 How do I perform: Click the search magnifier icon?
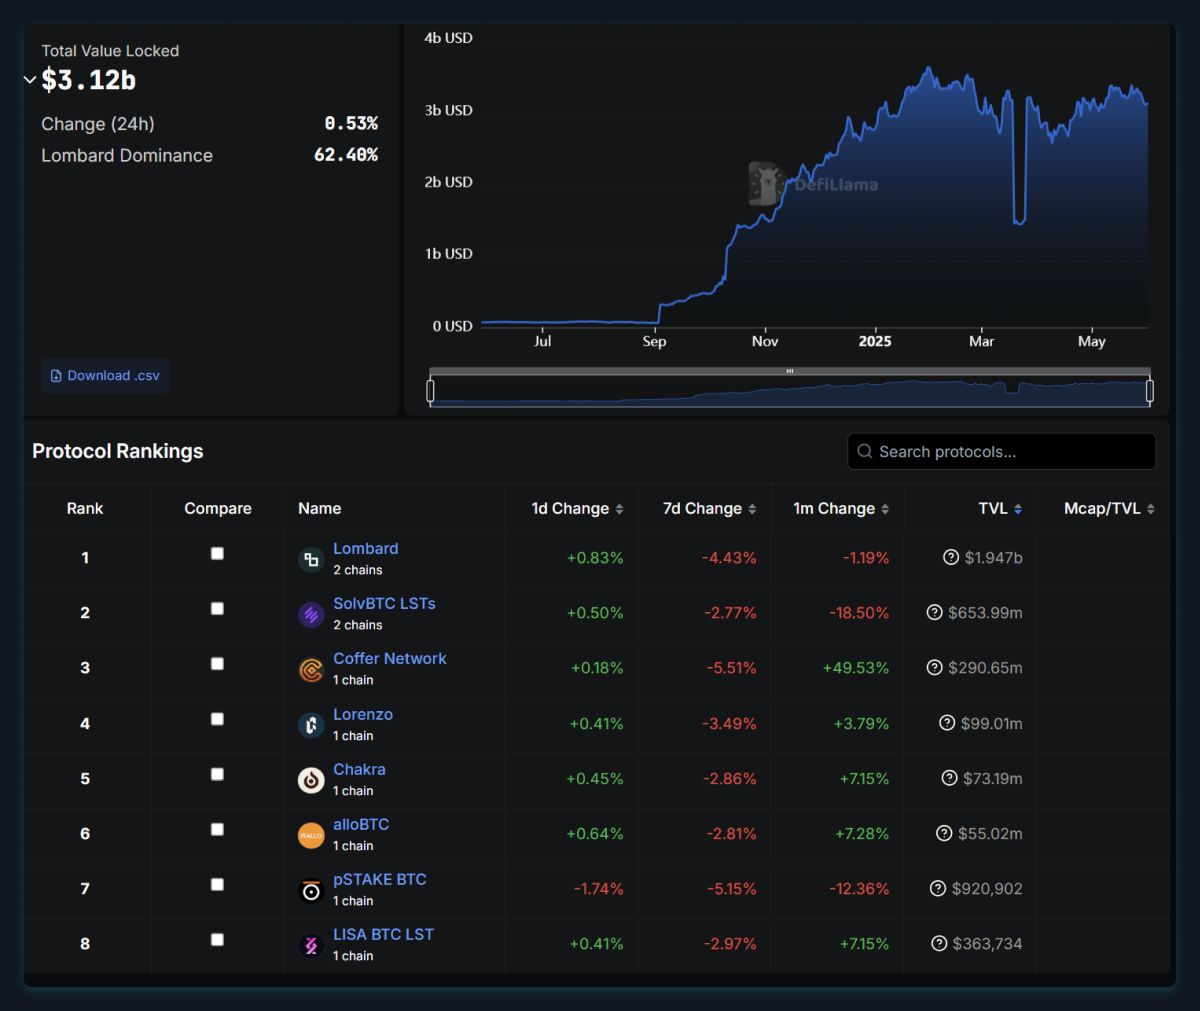865,451
